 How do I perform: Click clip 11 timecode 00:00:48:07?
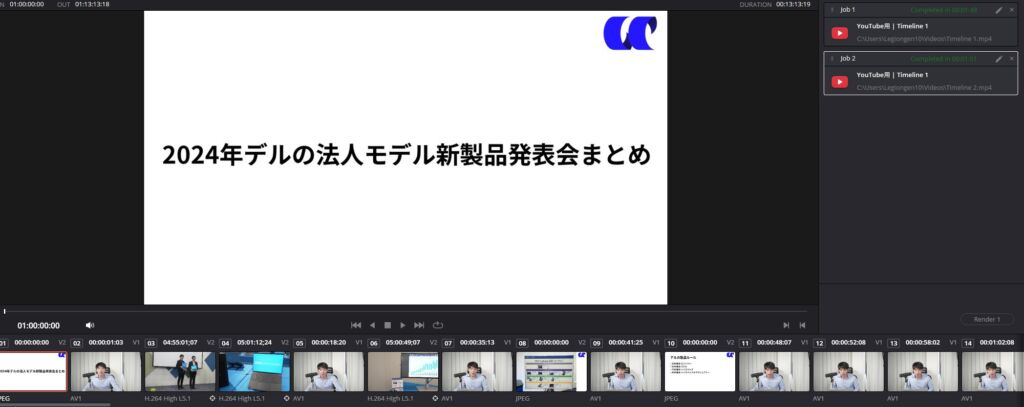point(775,342)
